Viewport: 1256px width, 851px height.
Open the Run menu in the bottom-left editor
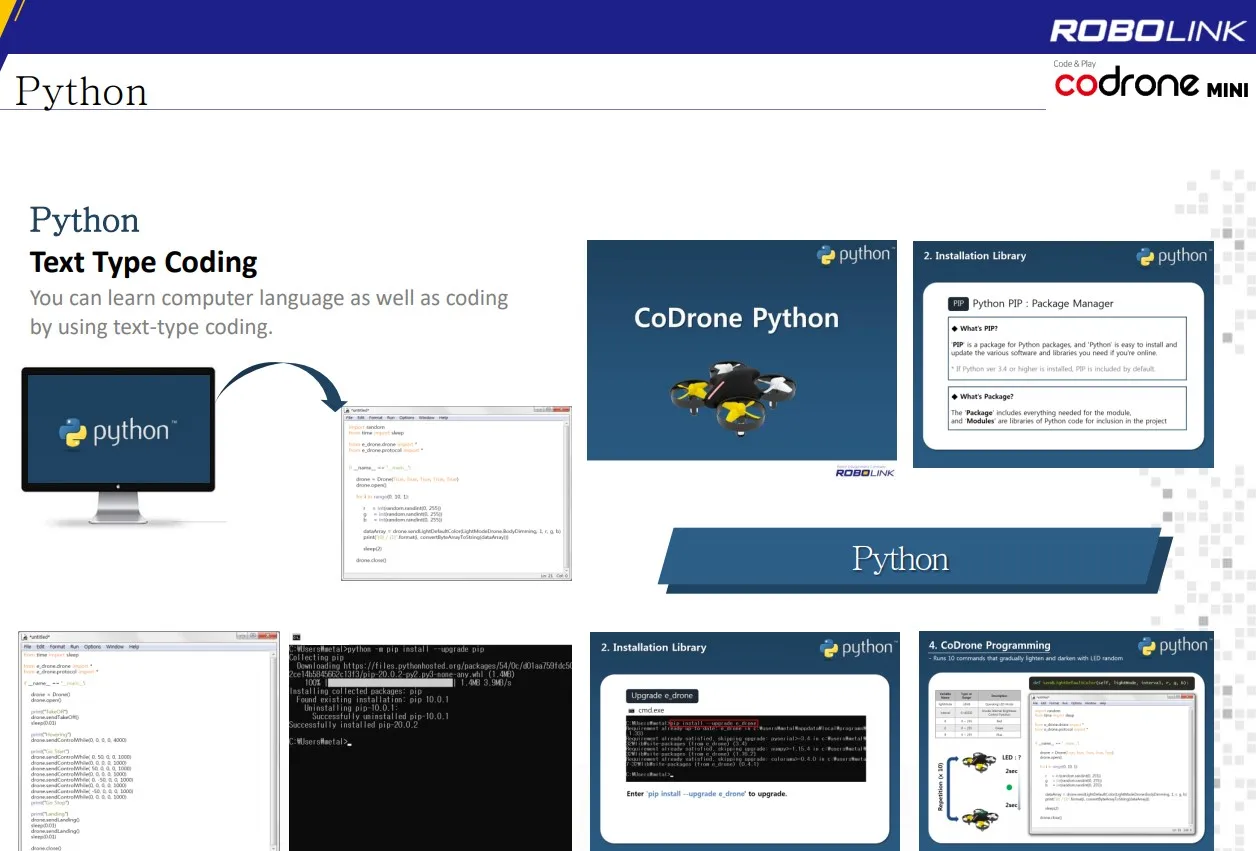point(74,647)
